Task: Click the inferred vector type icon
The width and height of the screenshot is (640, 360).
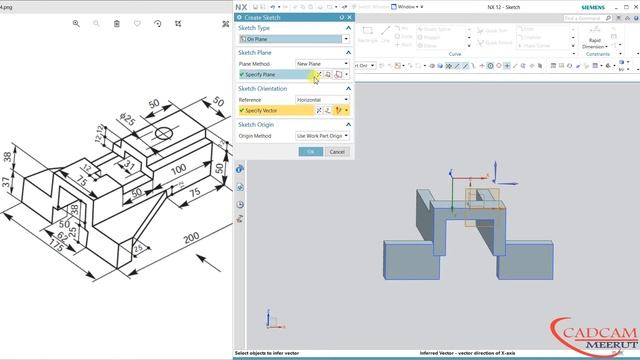Action: coord(338,111)
